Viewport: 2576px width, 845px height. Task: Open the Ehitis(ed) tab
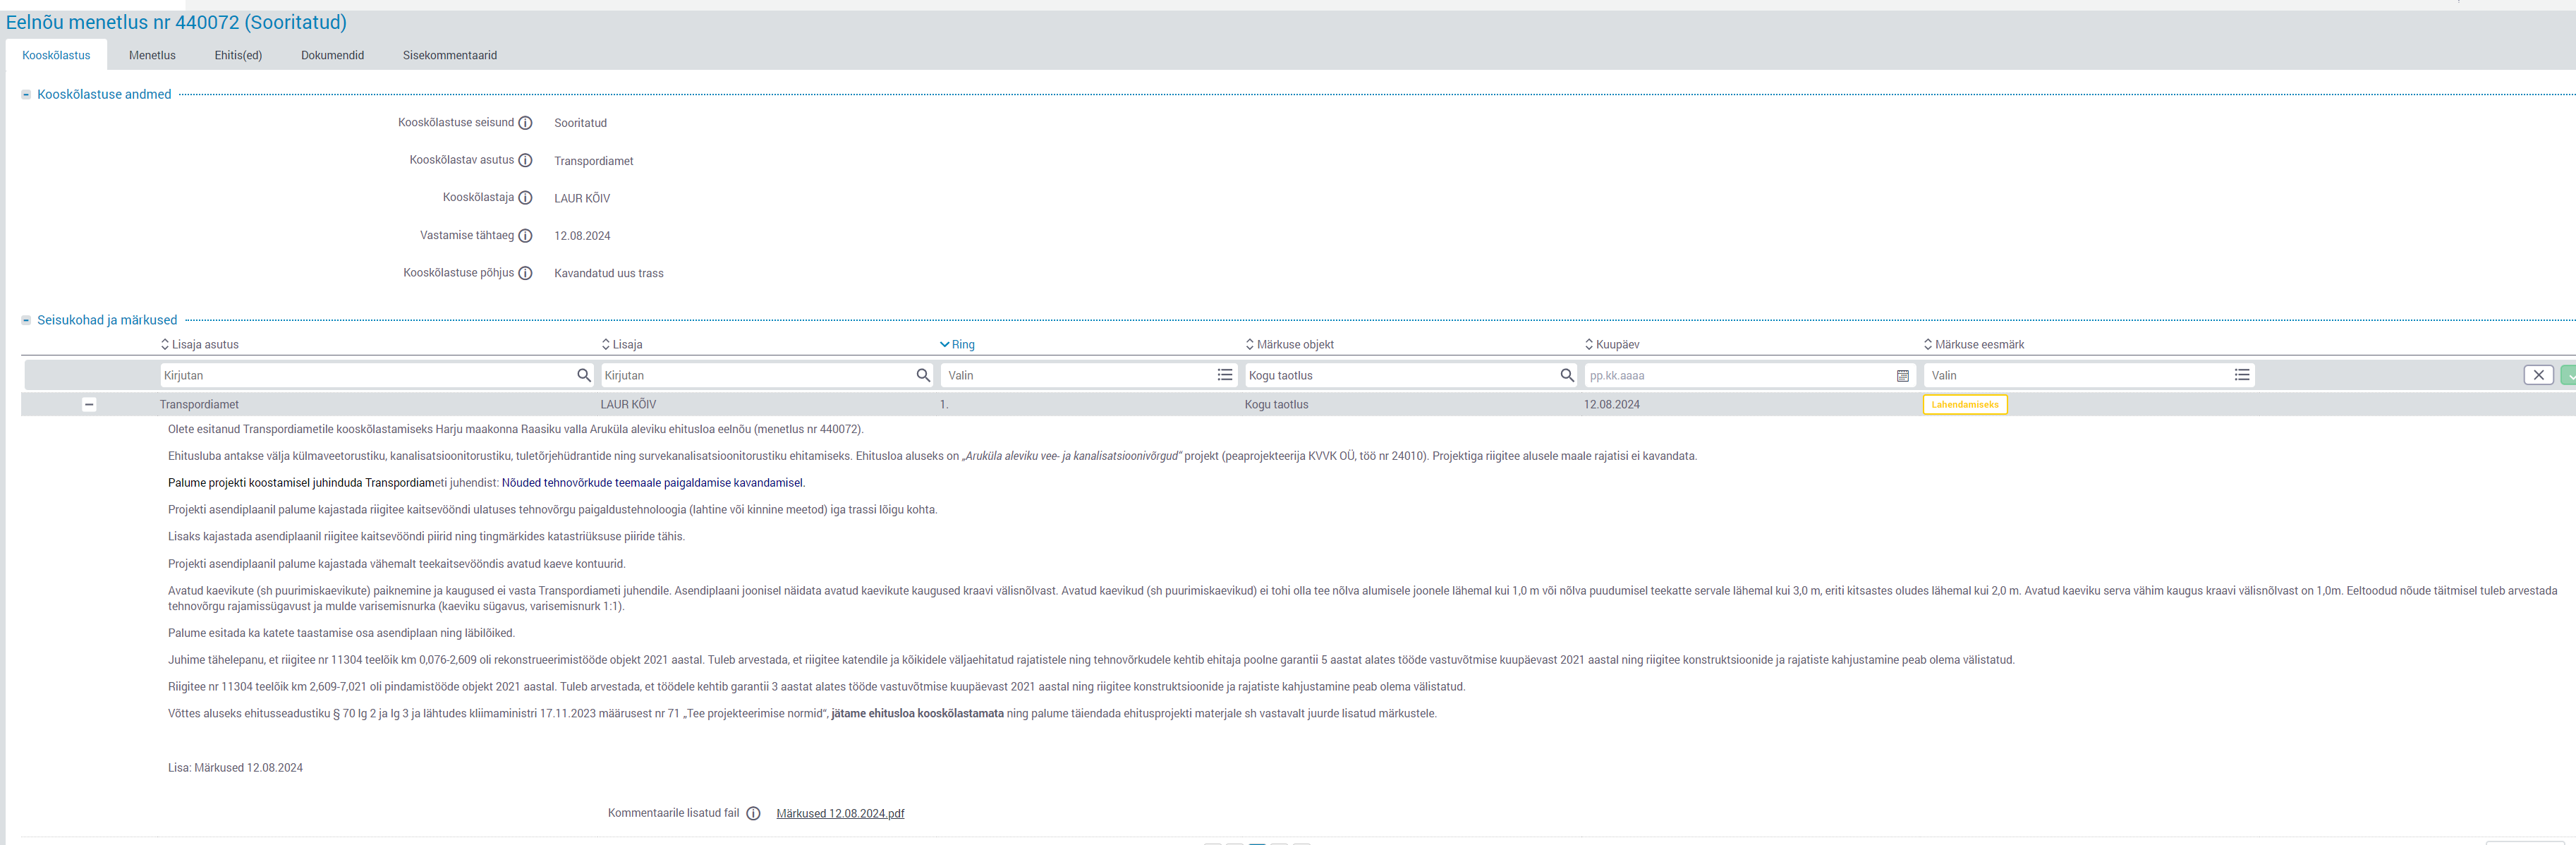[x=238, y=55]
